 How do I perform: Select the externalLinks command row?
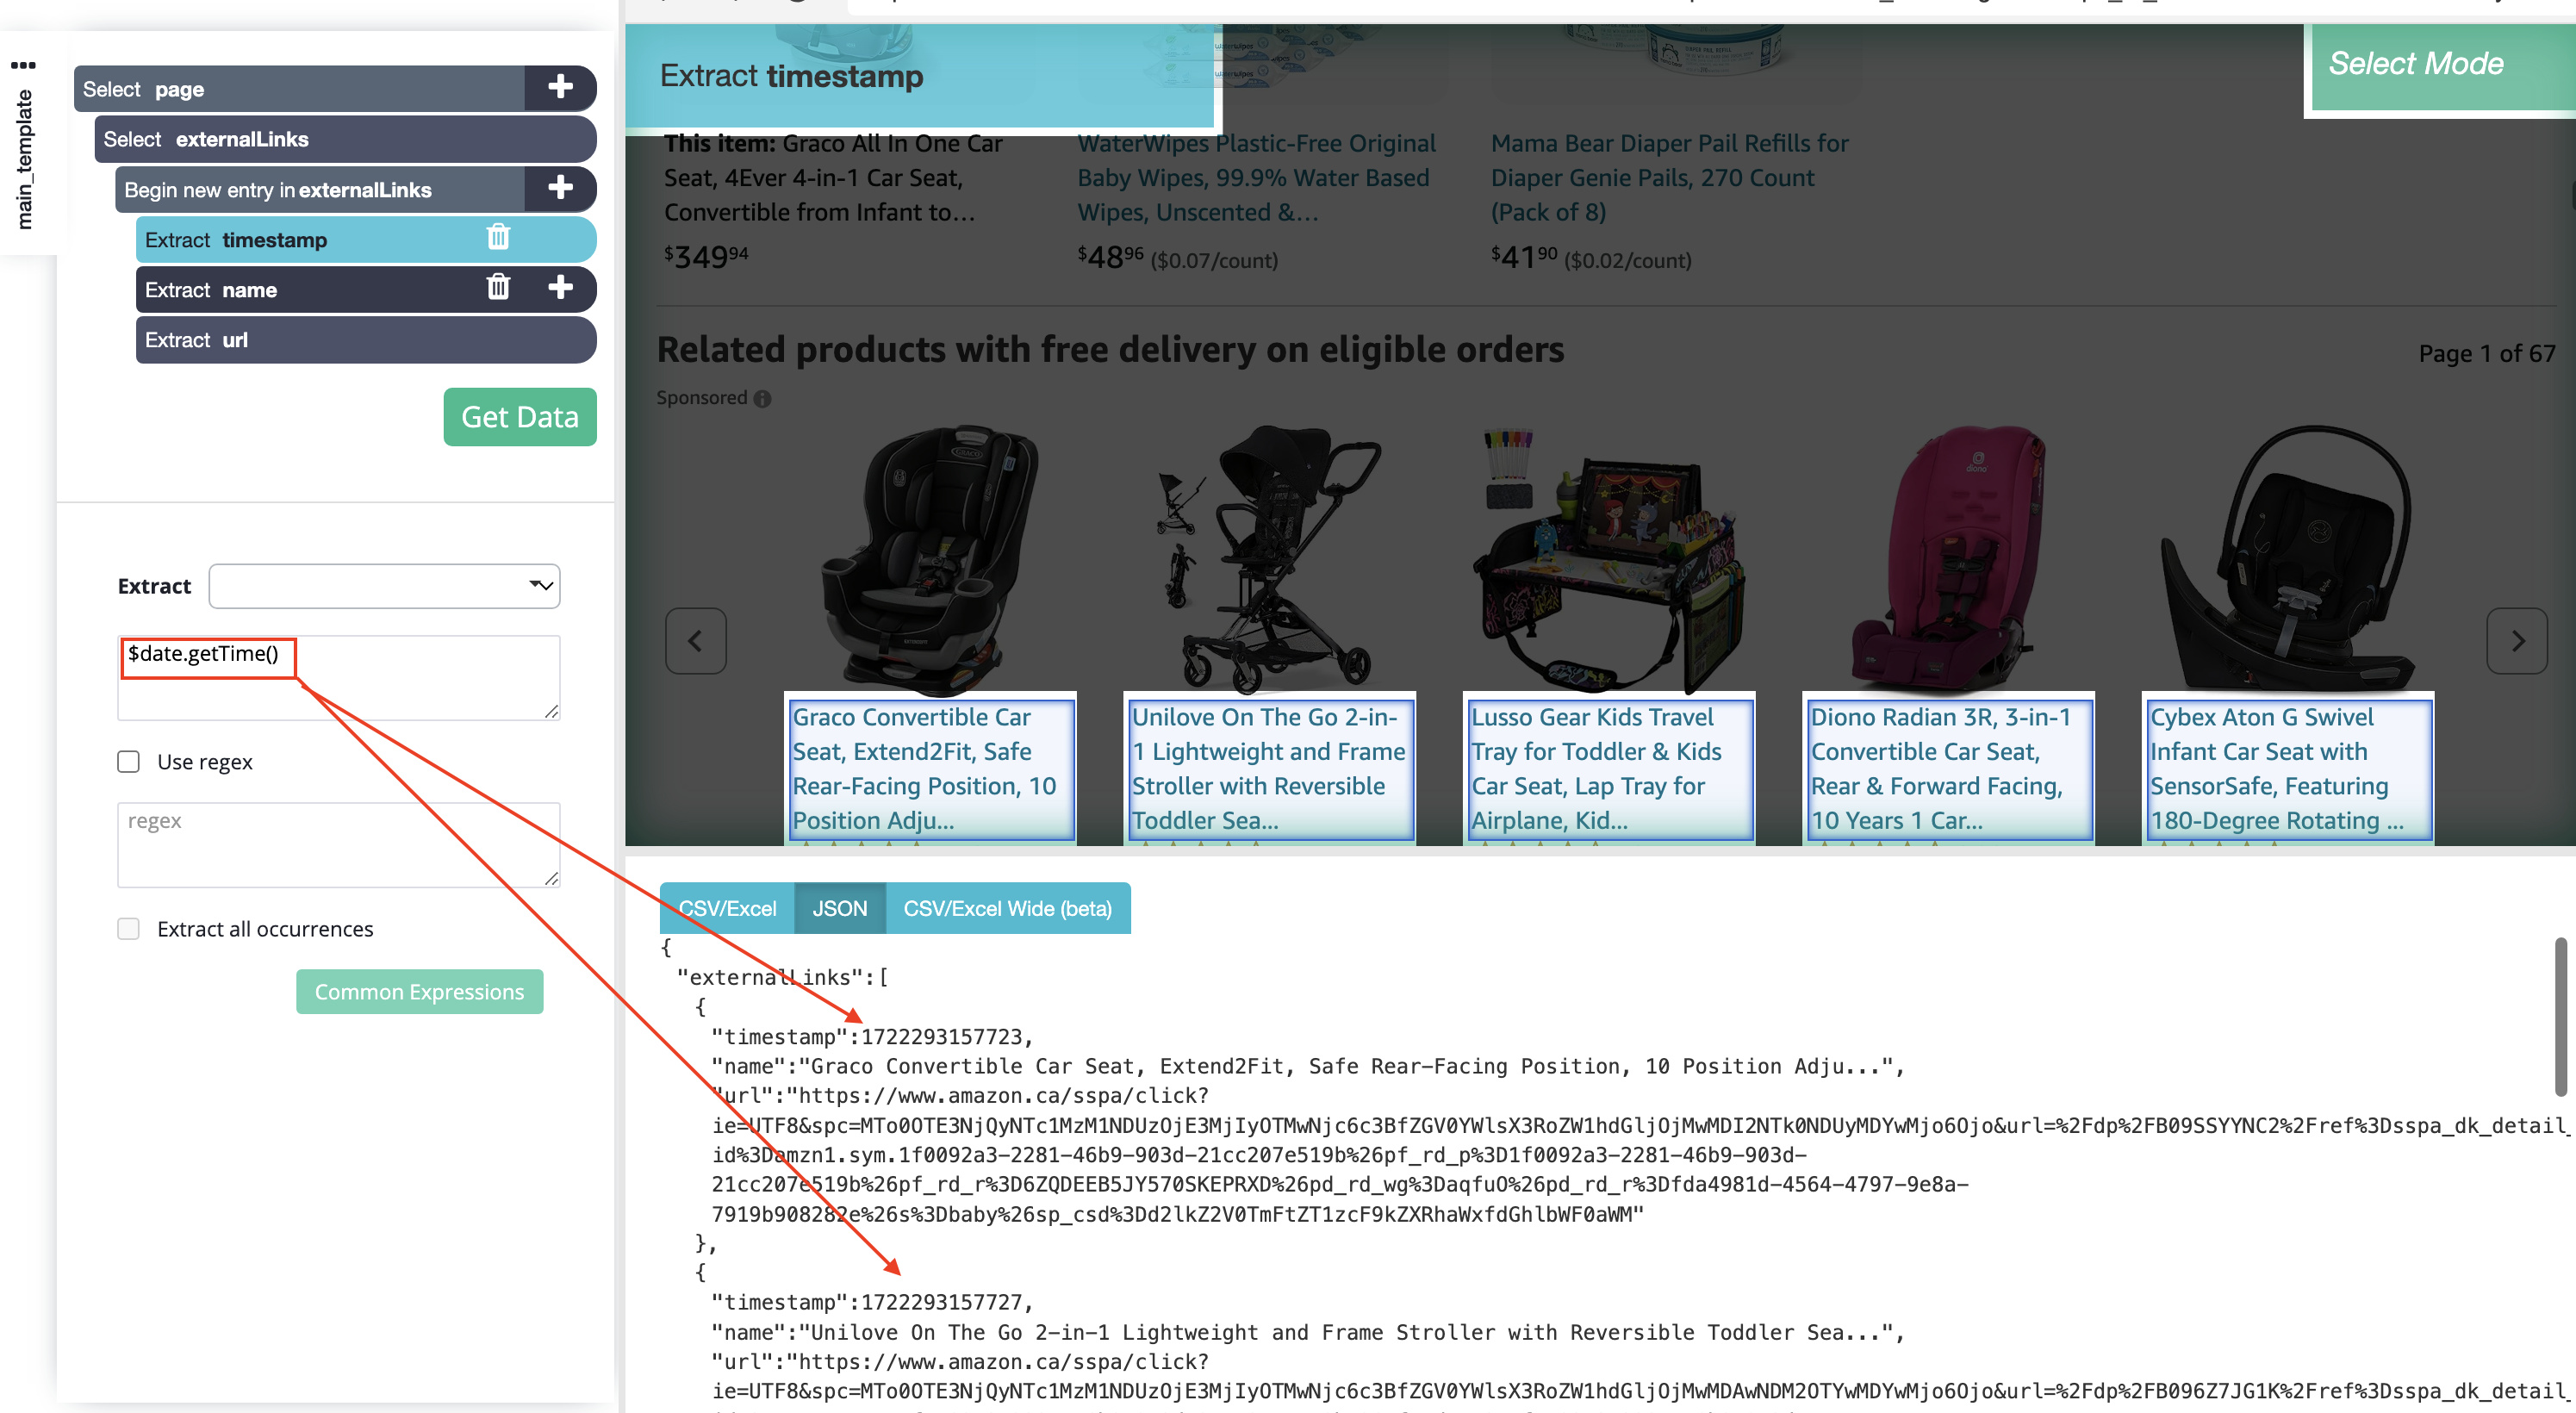pos(345,138)
